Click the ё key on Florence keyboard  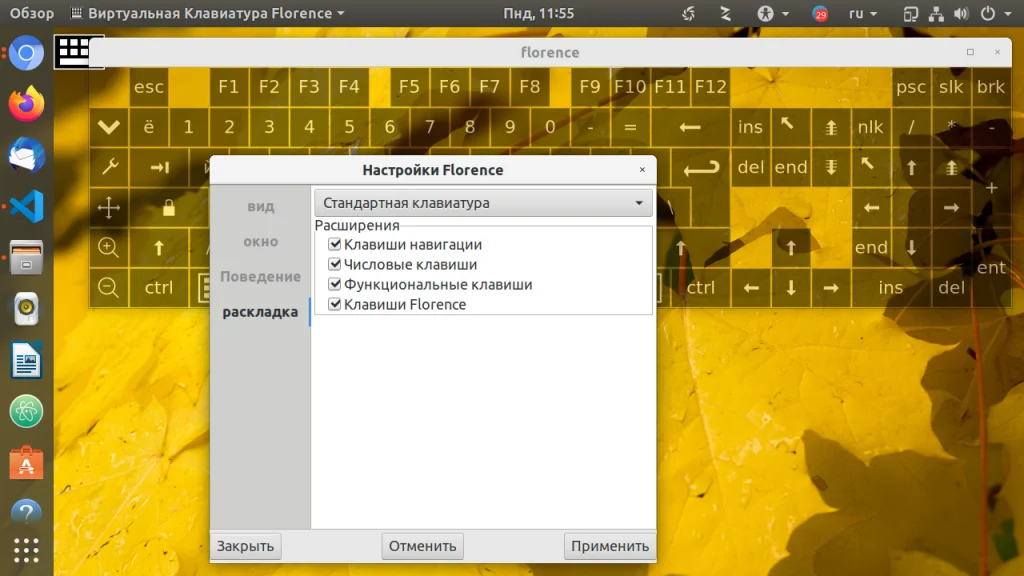click(x=149, y=127)
